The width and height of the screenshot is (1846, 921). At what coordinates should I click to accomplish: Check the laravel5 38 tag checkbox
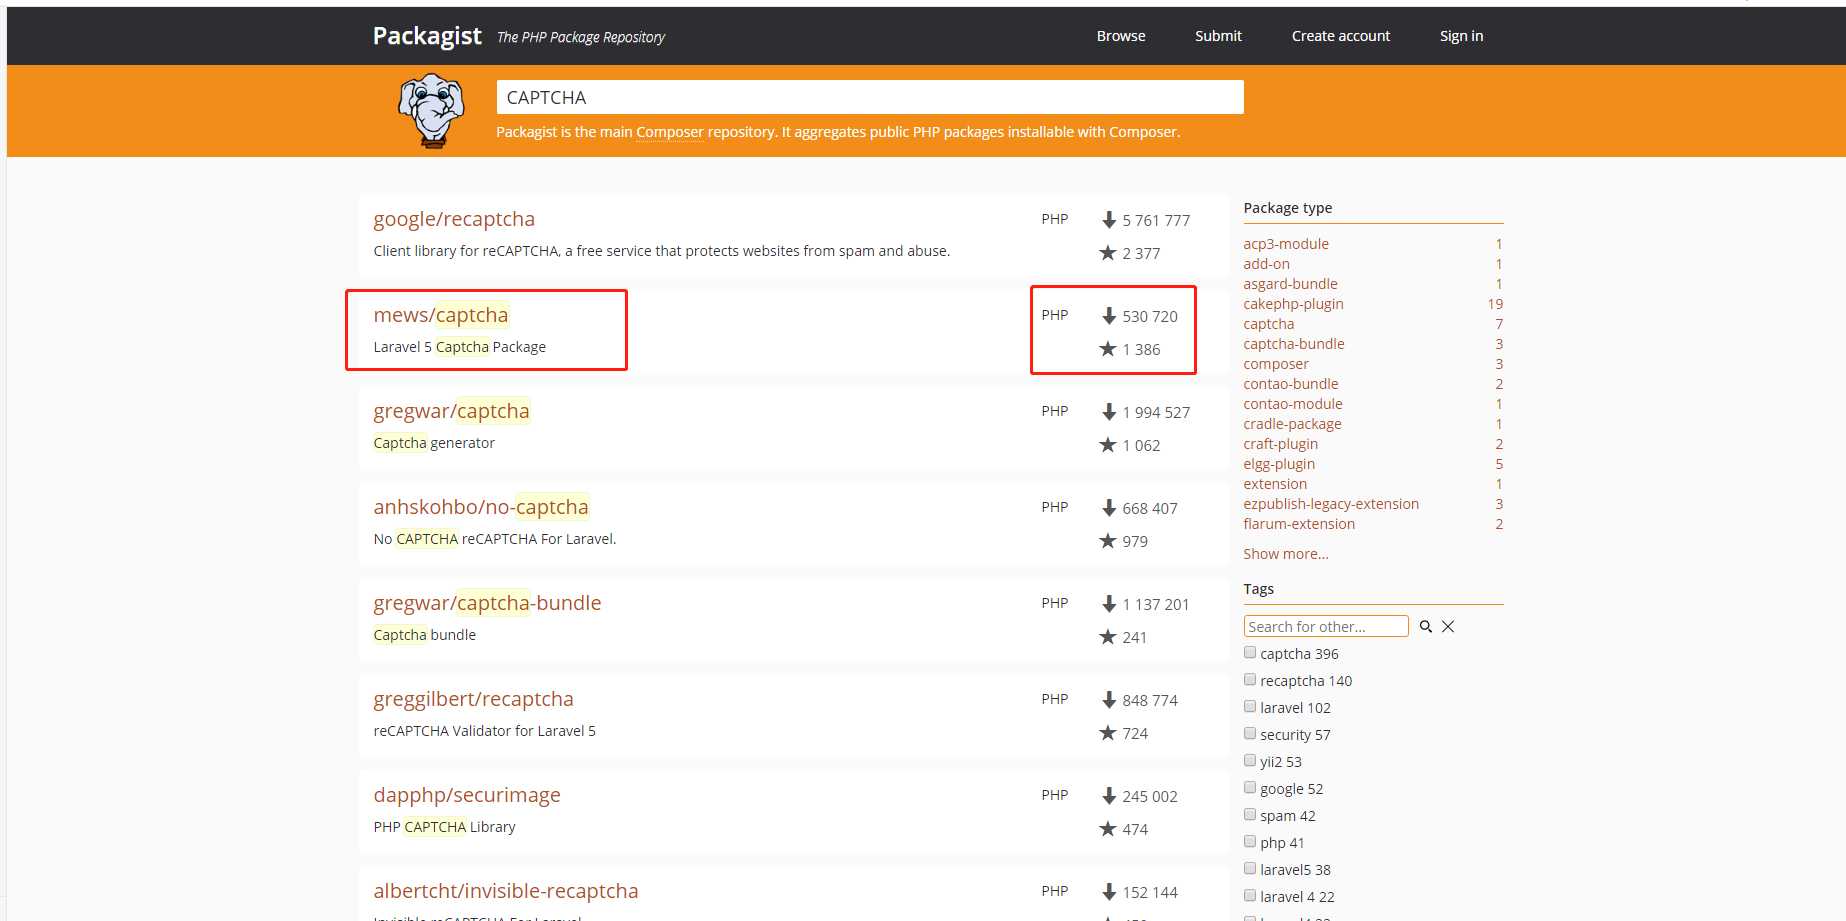(x=1250, y=869)
